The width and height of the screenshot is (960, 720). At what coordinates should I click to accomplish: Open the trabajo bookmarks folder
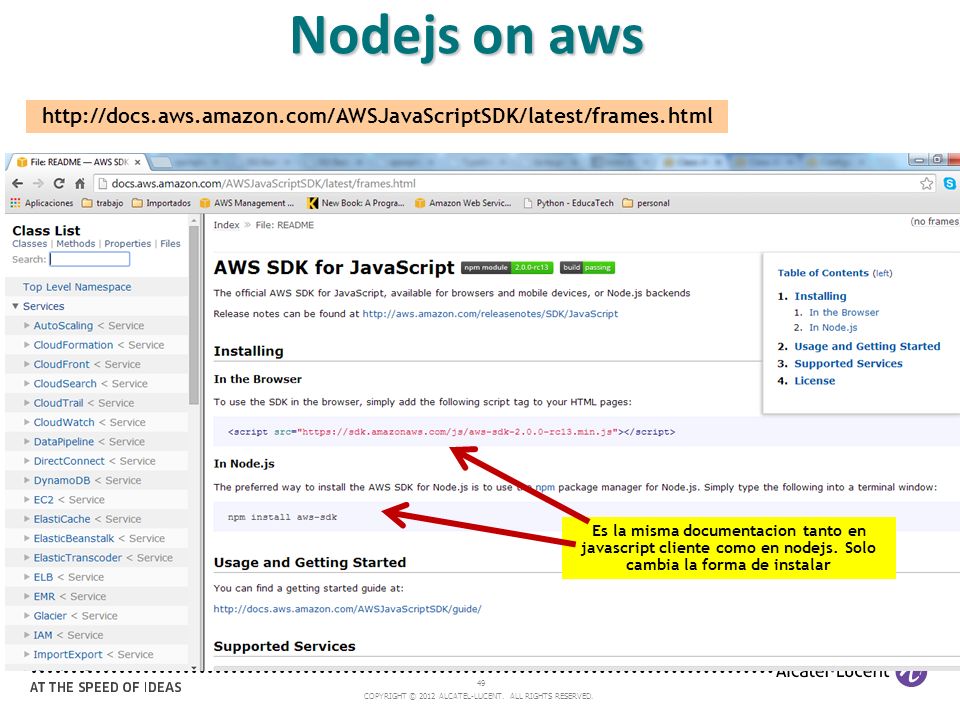click(x=102, y=203)
